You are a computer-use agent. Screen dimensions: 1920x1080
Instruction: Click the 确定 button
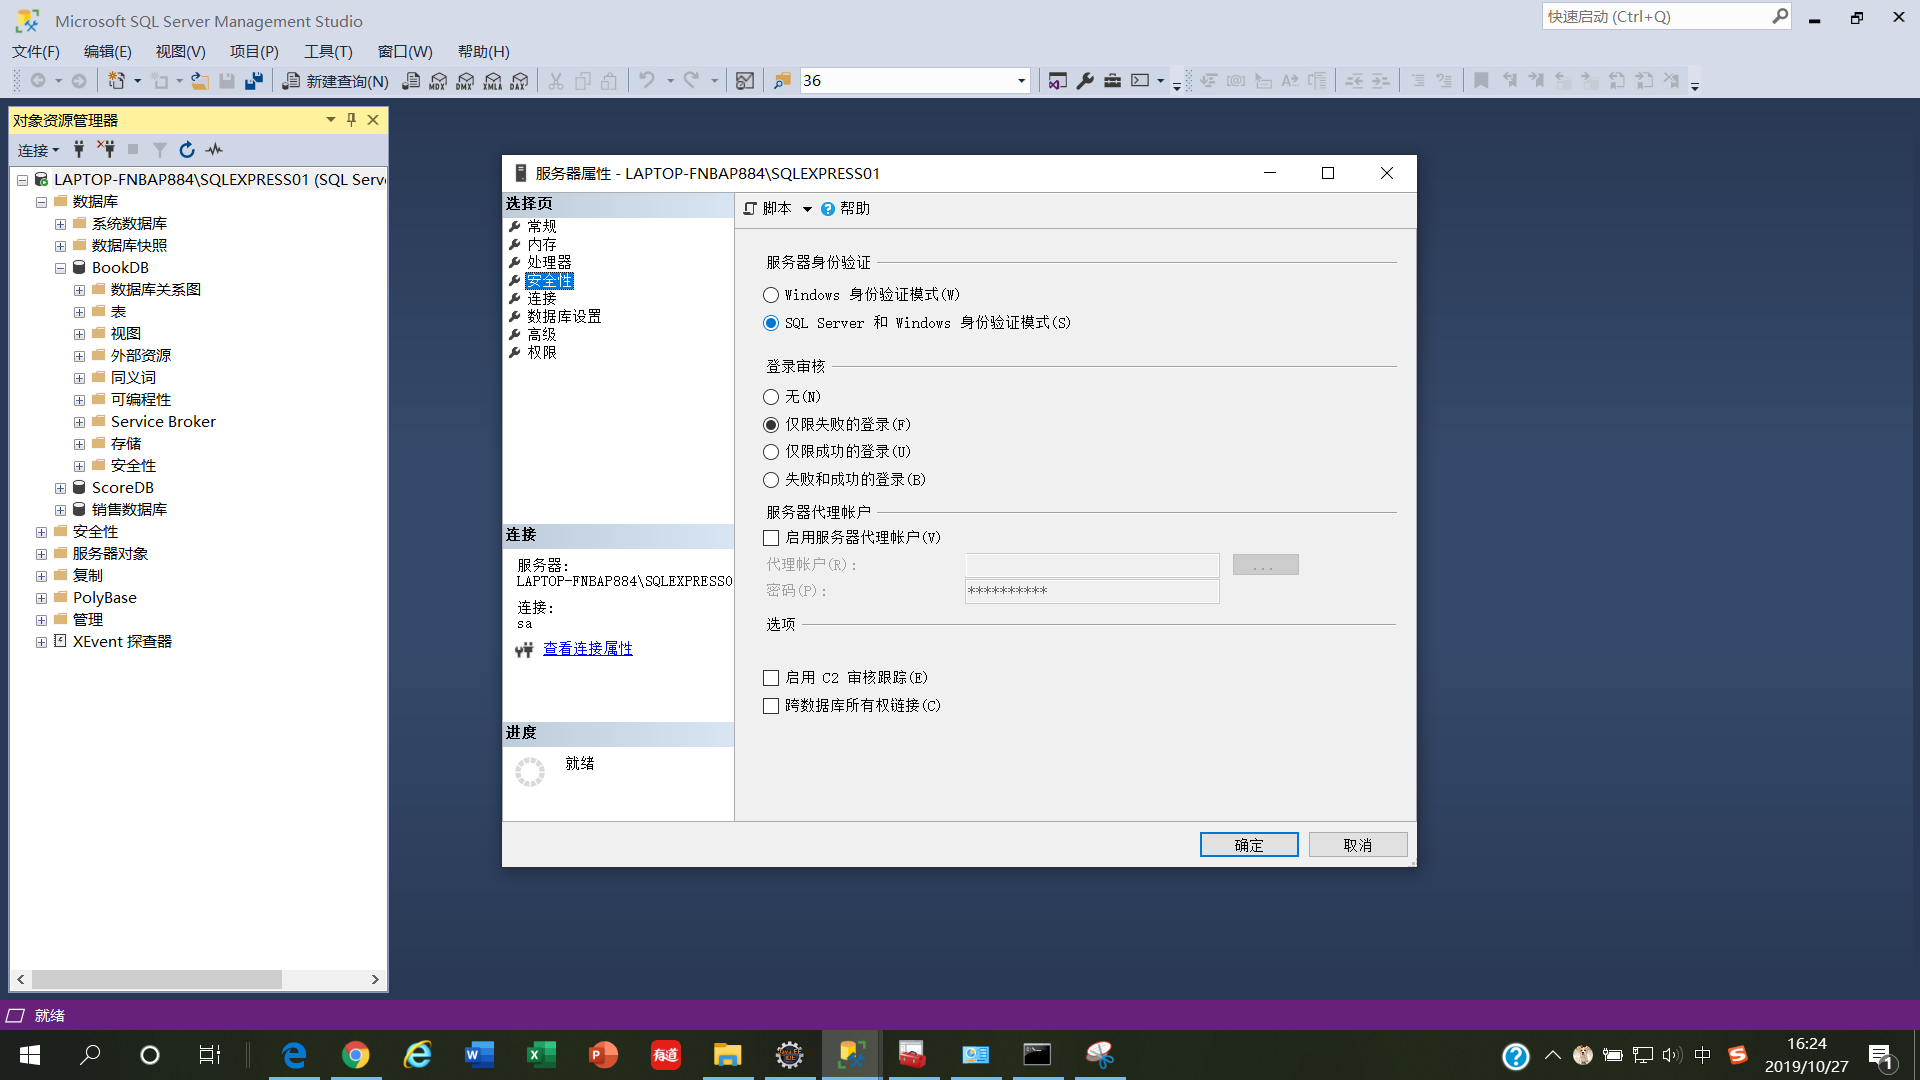coord(1249,845)
